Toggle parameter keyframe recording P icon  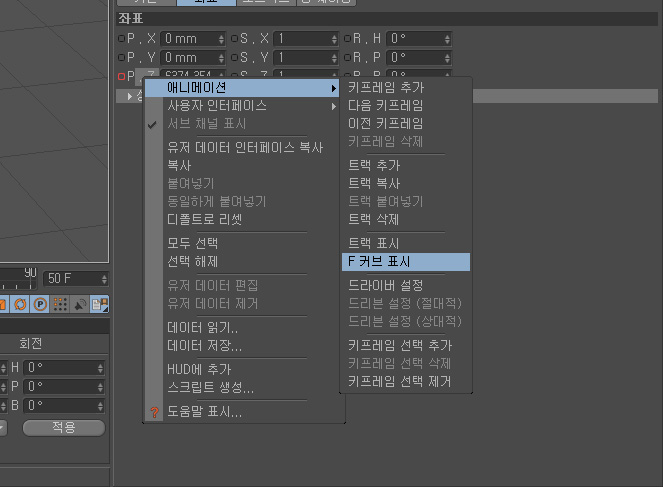pos(40,303)
